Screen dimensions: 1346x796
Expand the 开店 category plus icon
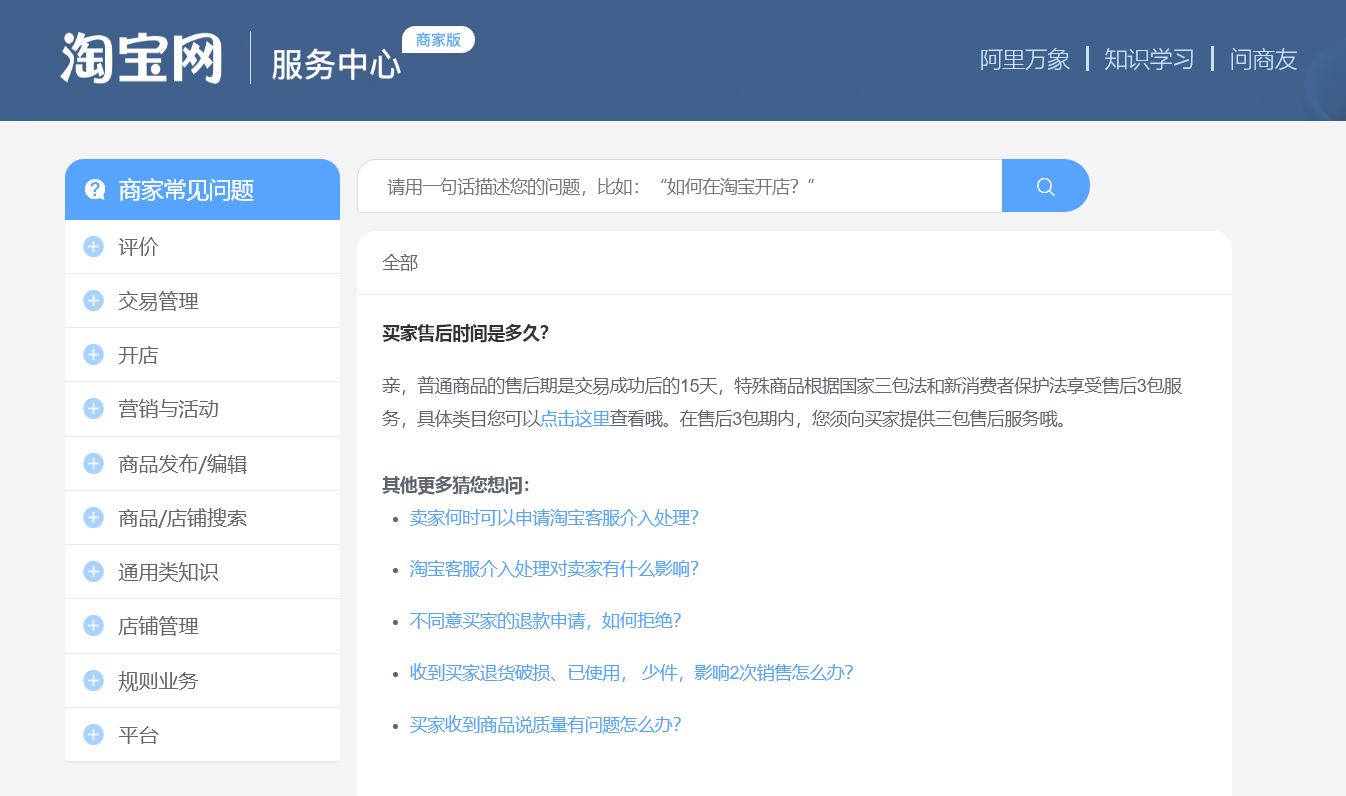(94, 354)
